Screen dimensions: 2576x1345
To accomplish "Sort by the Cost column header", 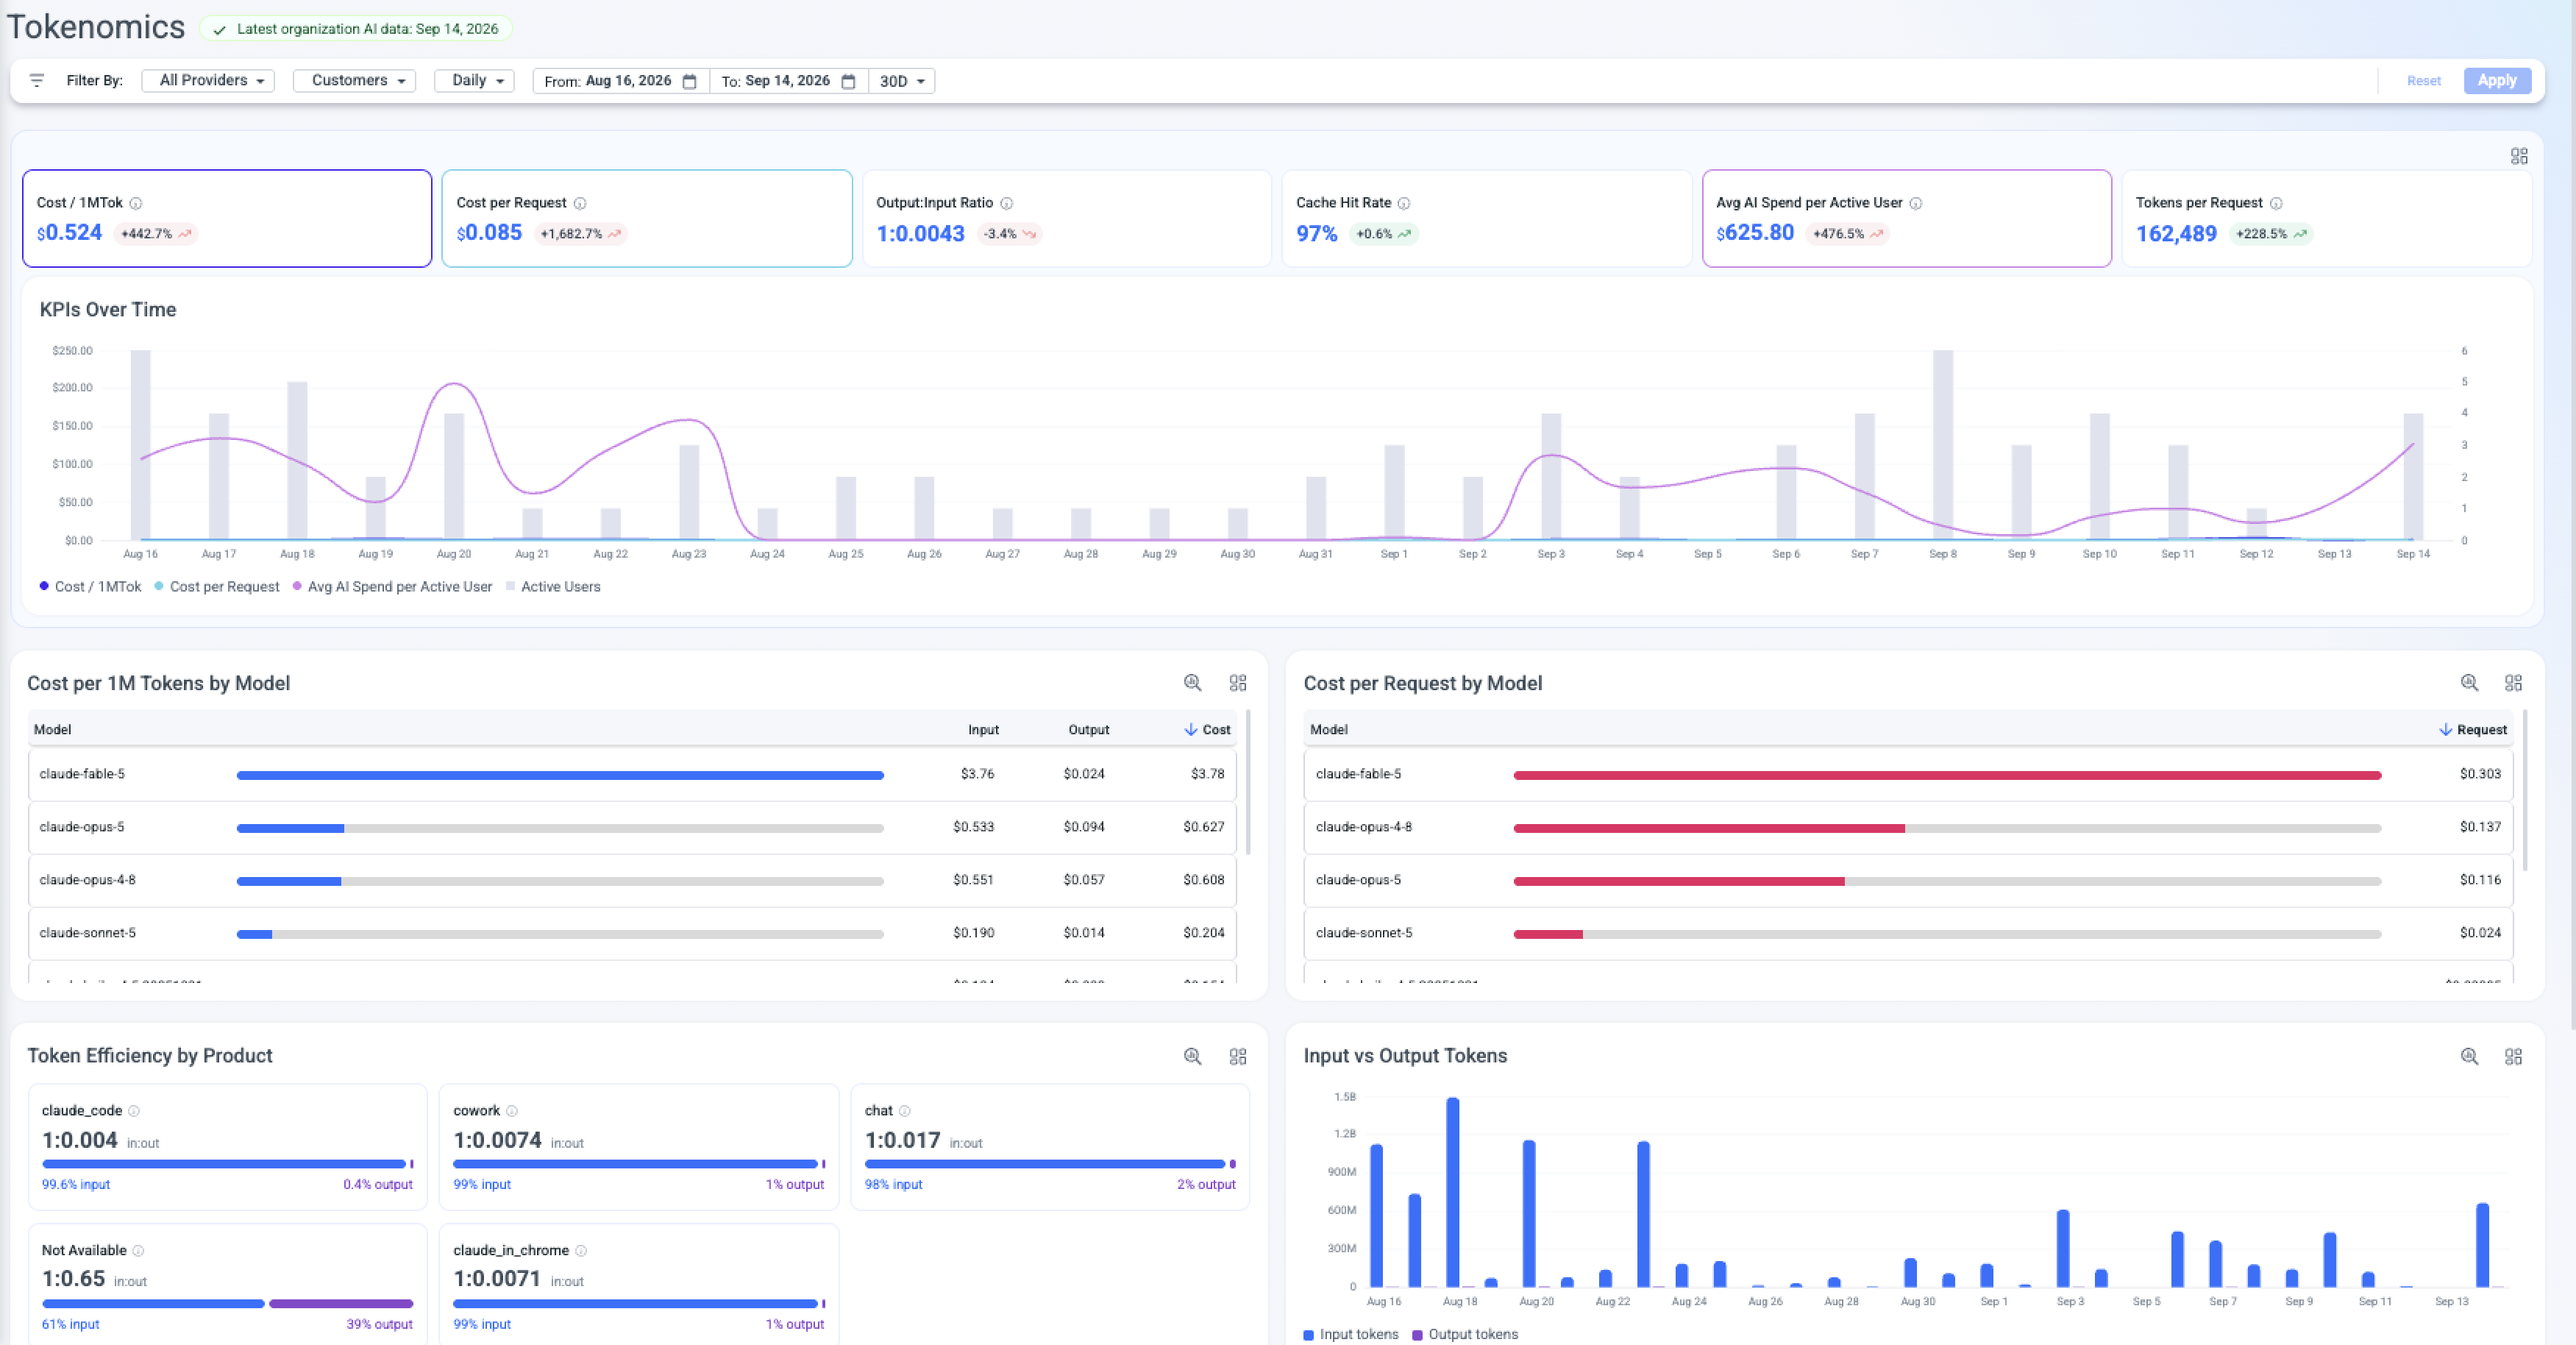I will (x=1207, y=729).
